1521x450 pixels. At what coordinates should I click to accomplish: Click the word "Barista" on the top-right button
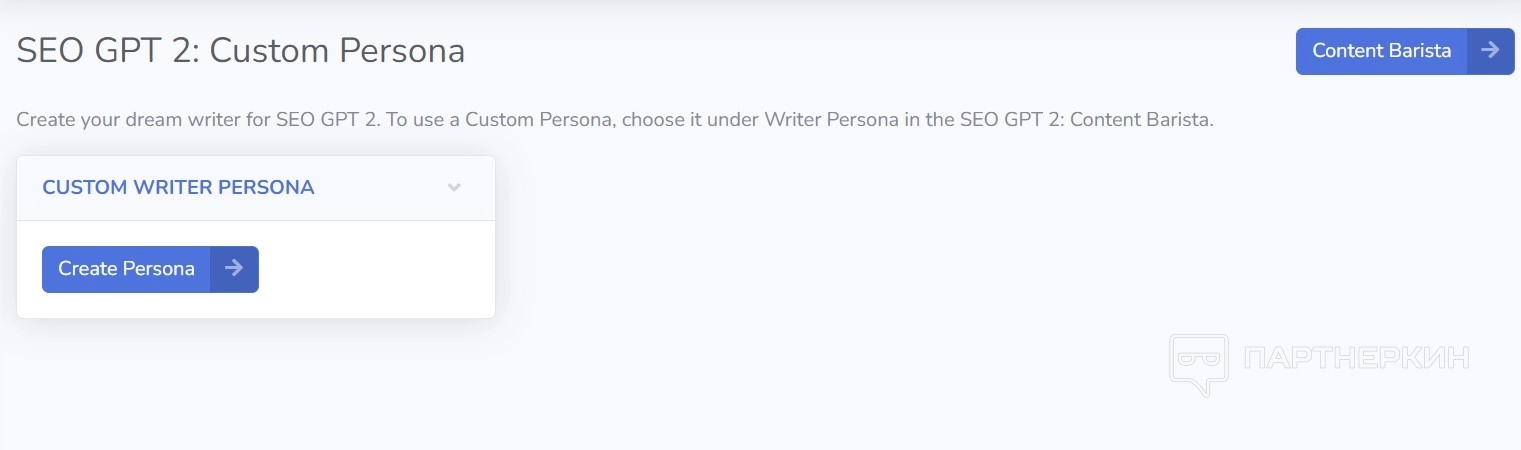point(1419,51)
